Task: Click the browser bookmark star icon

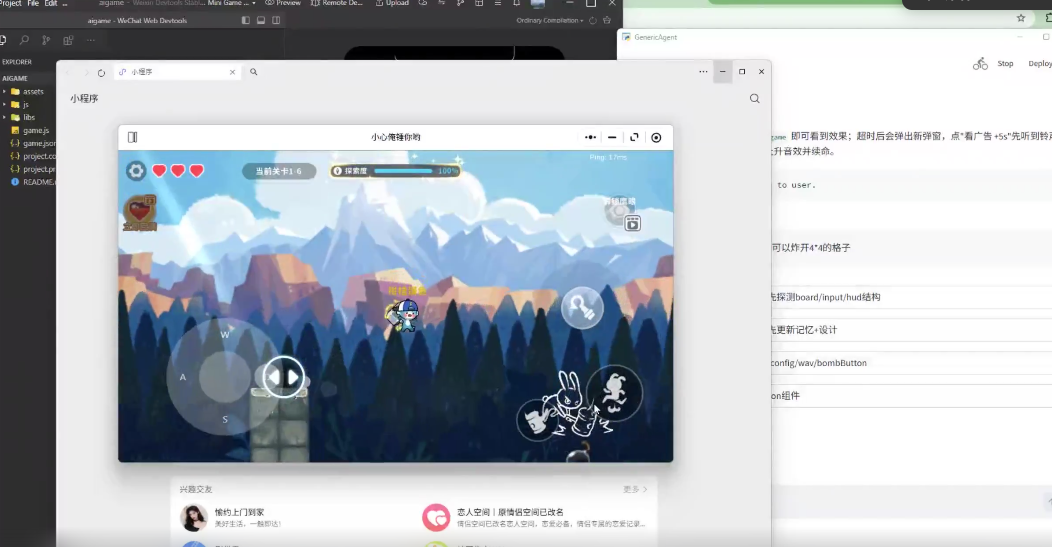Action: [1020, 18]
